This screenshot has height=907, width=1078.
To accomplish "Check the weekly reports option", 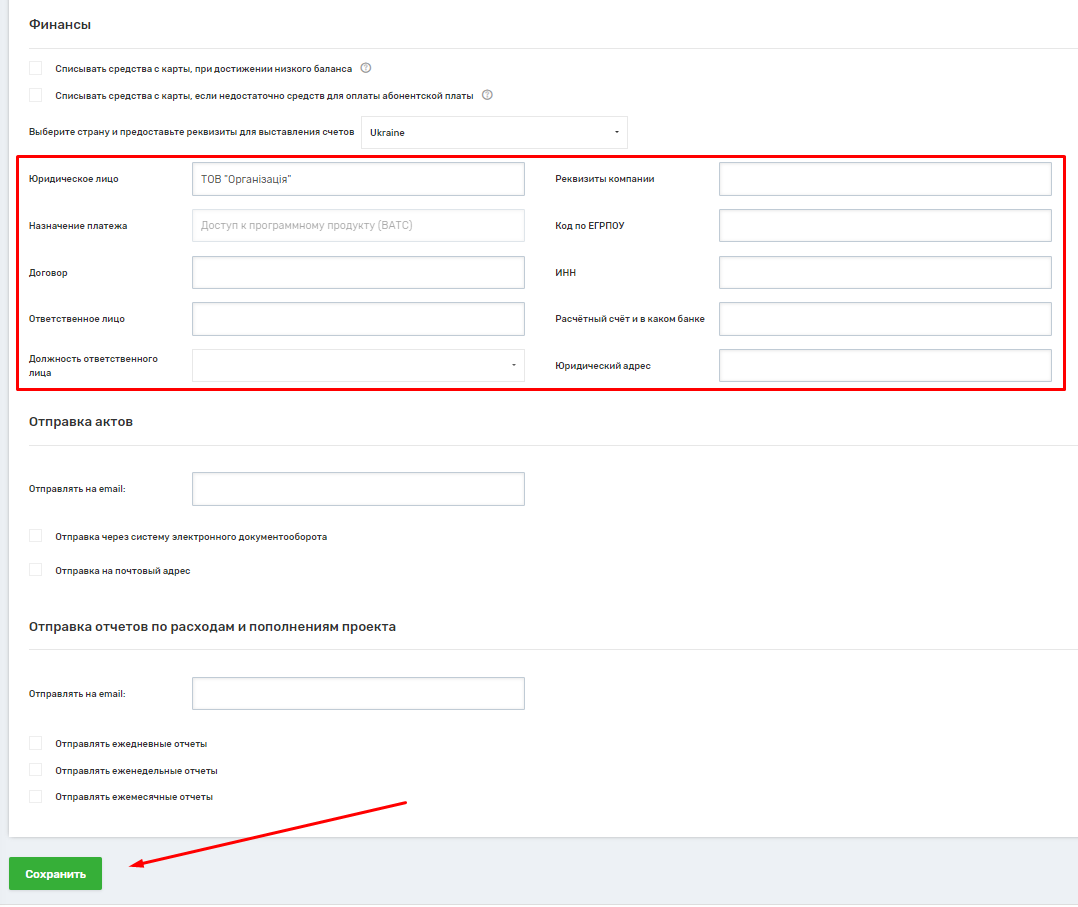I will tap(36, 770).
